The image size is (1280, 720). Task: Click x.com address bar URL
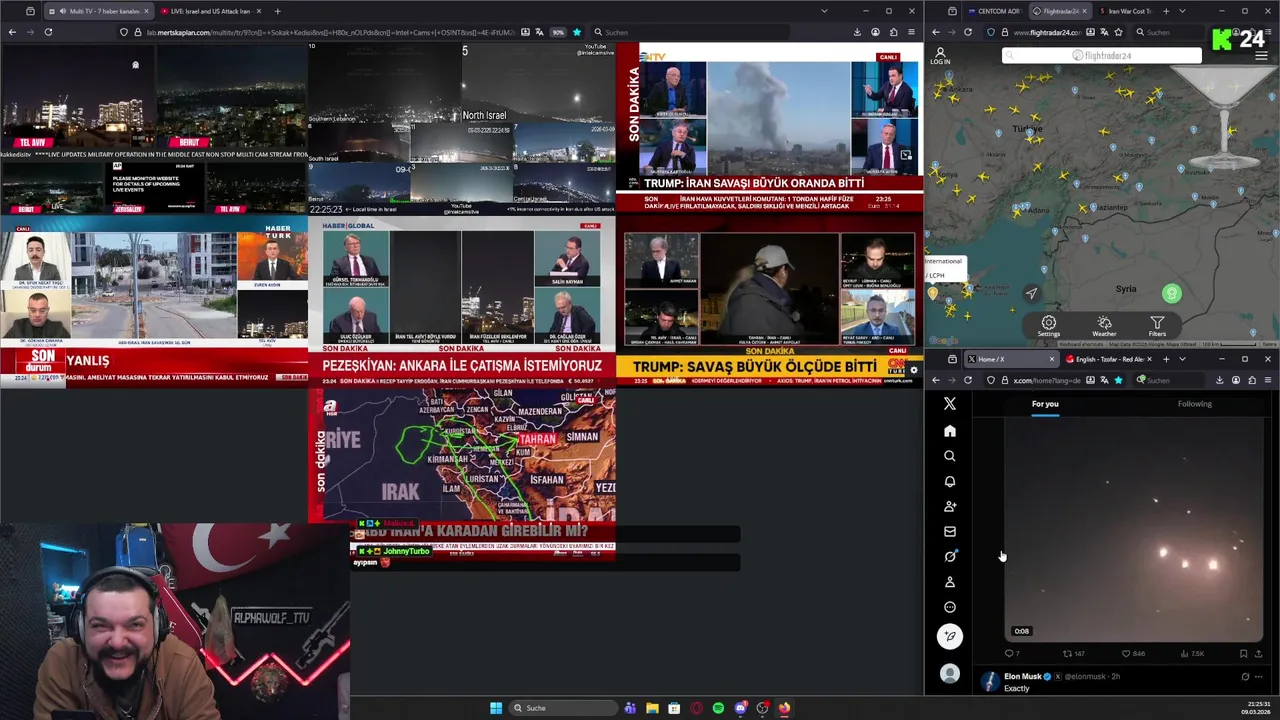pos(1046,380)
